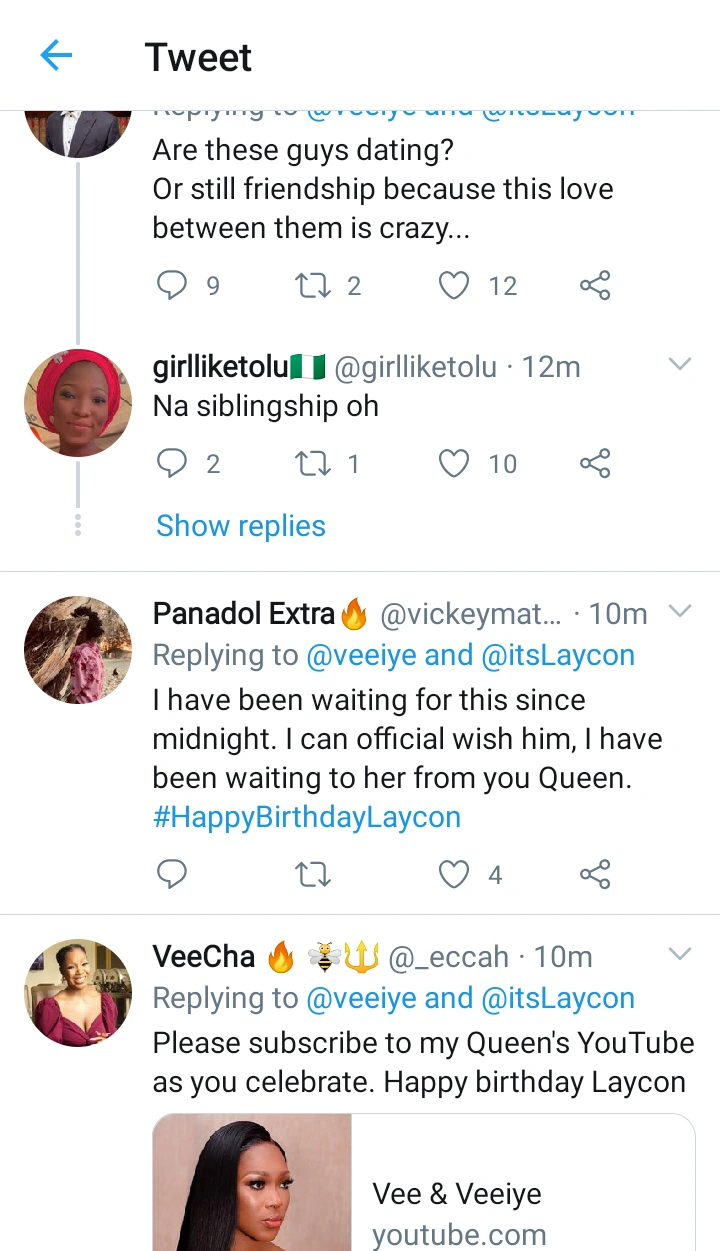720x1251 pixels.
Task: Open options chevron on girlliketolu's tweet
Action: coord(680,365)
